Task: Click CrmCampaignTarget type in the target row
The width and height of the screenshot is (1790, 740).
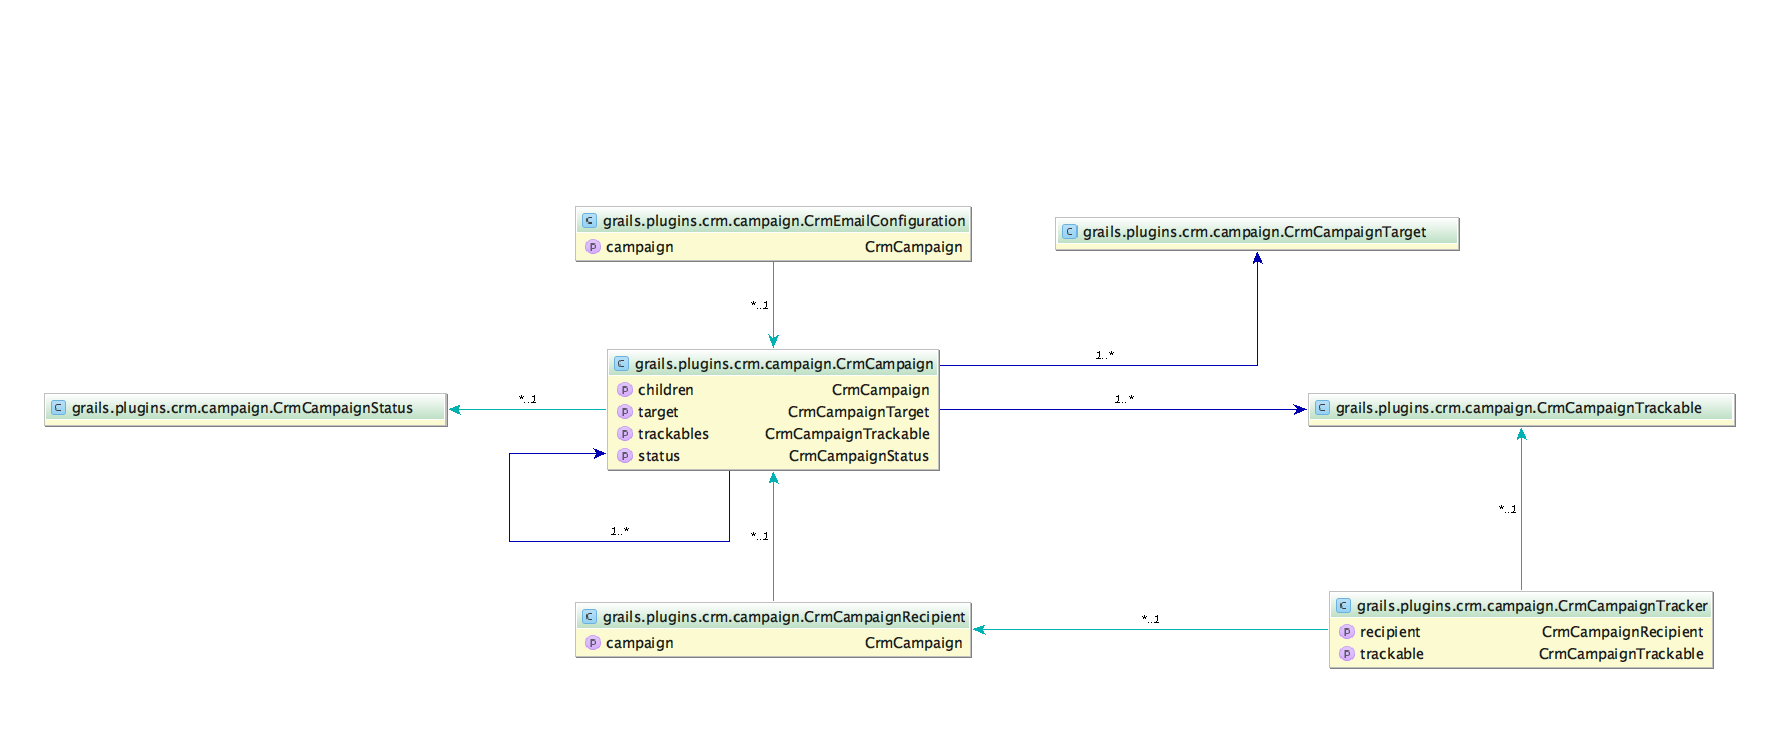Action: (858, 412)
